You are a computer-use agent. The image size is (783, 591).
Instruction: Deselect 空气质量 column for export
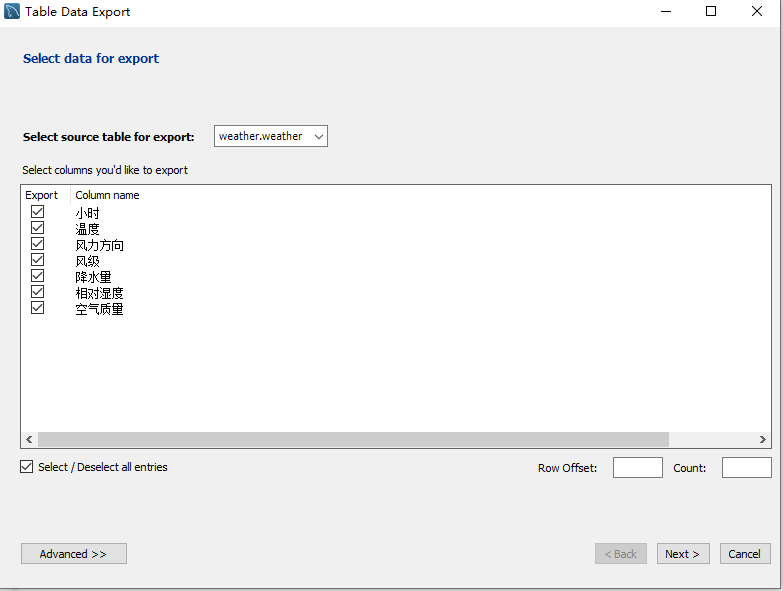coord(38,308)
